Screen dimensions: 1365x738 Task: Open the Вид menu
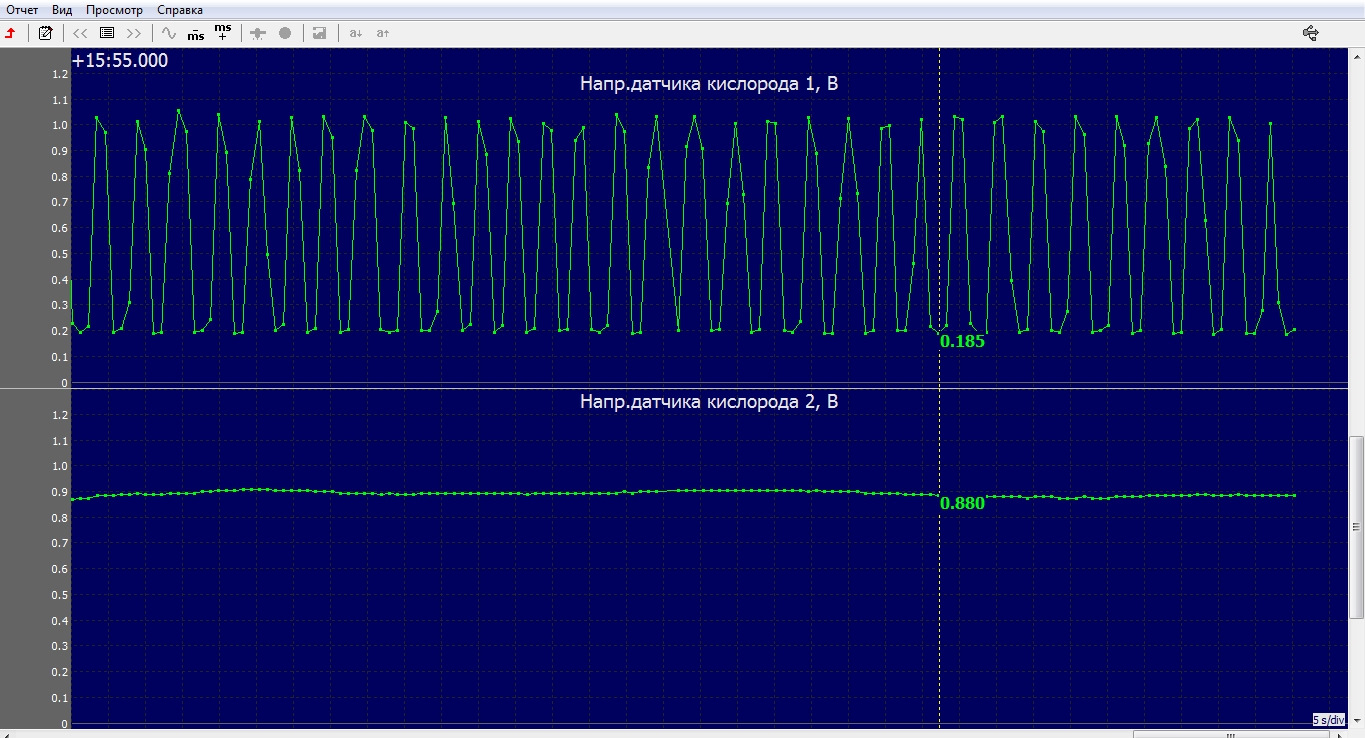(62, 10)
